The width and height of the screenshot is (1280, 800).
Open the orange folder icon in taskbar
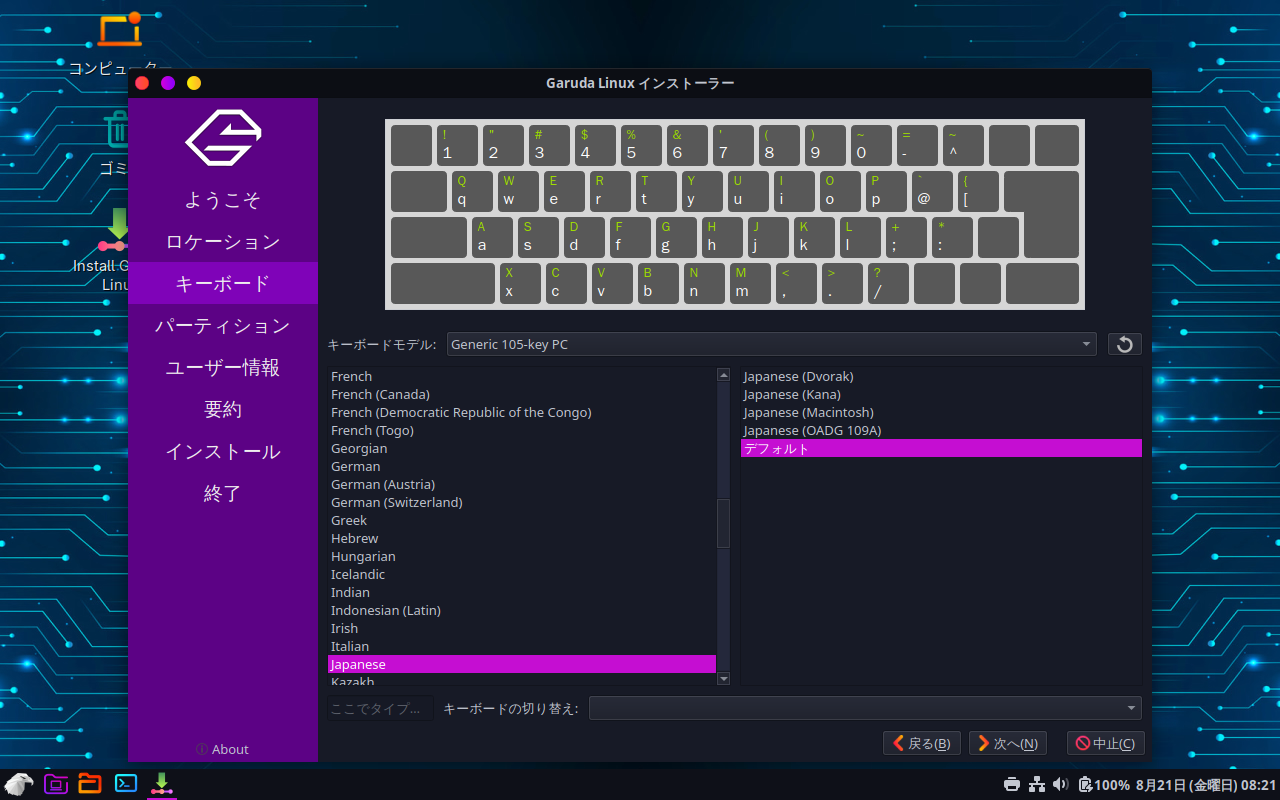click(x=90, y=784)
